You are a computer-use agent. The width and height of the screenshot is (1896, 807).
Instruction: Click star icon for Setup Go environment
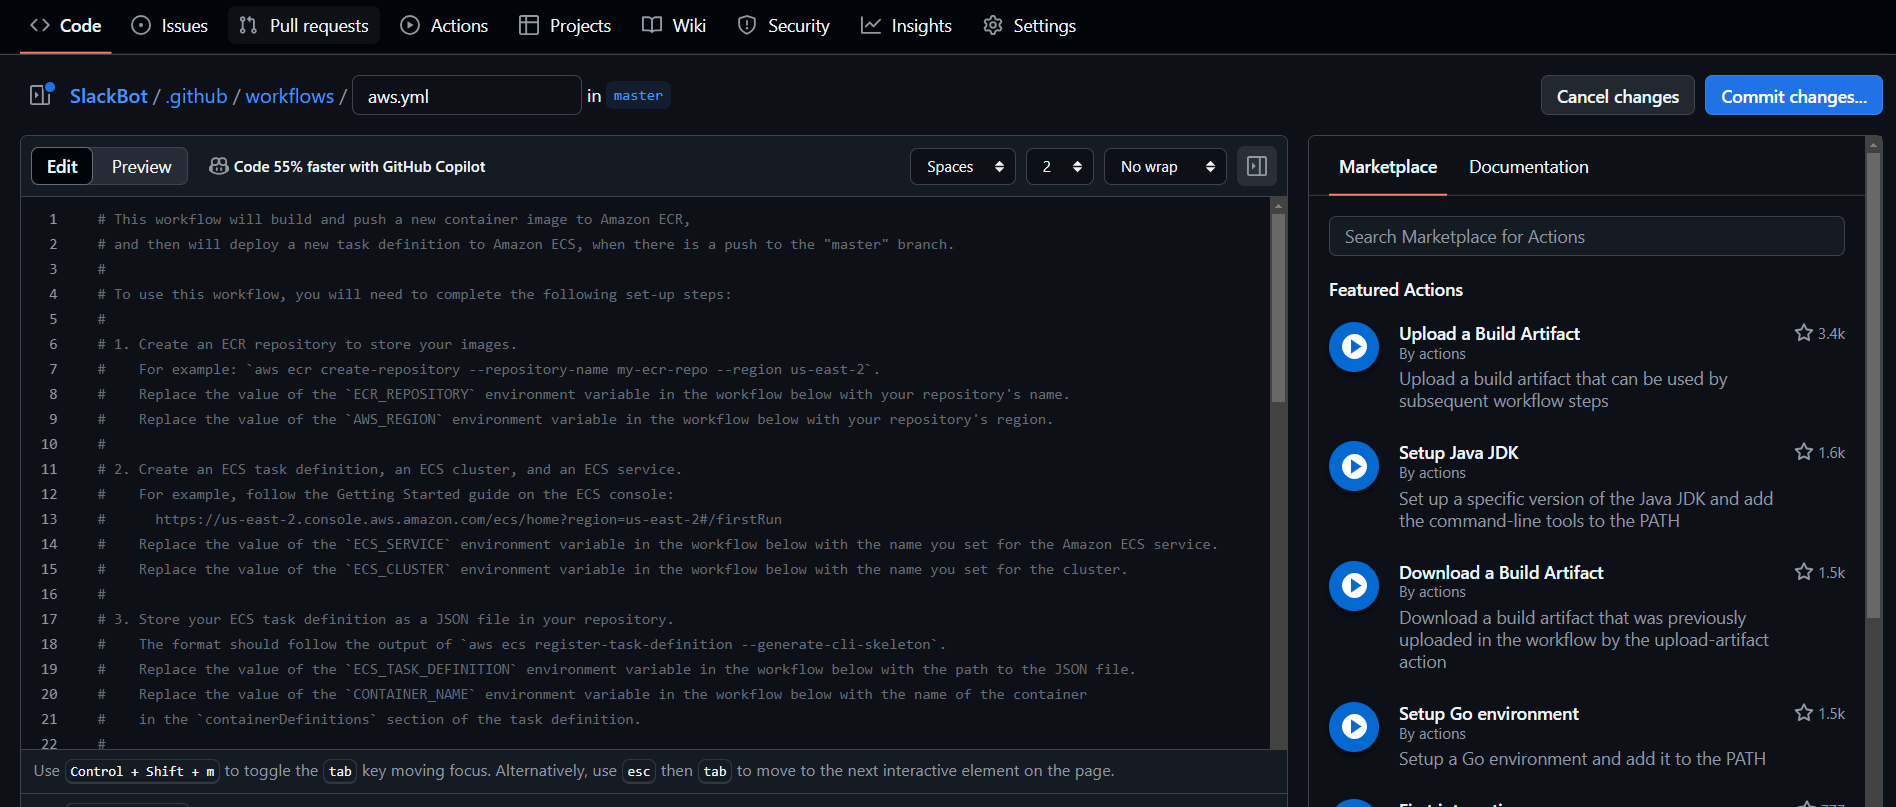click(1803, 713)
